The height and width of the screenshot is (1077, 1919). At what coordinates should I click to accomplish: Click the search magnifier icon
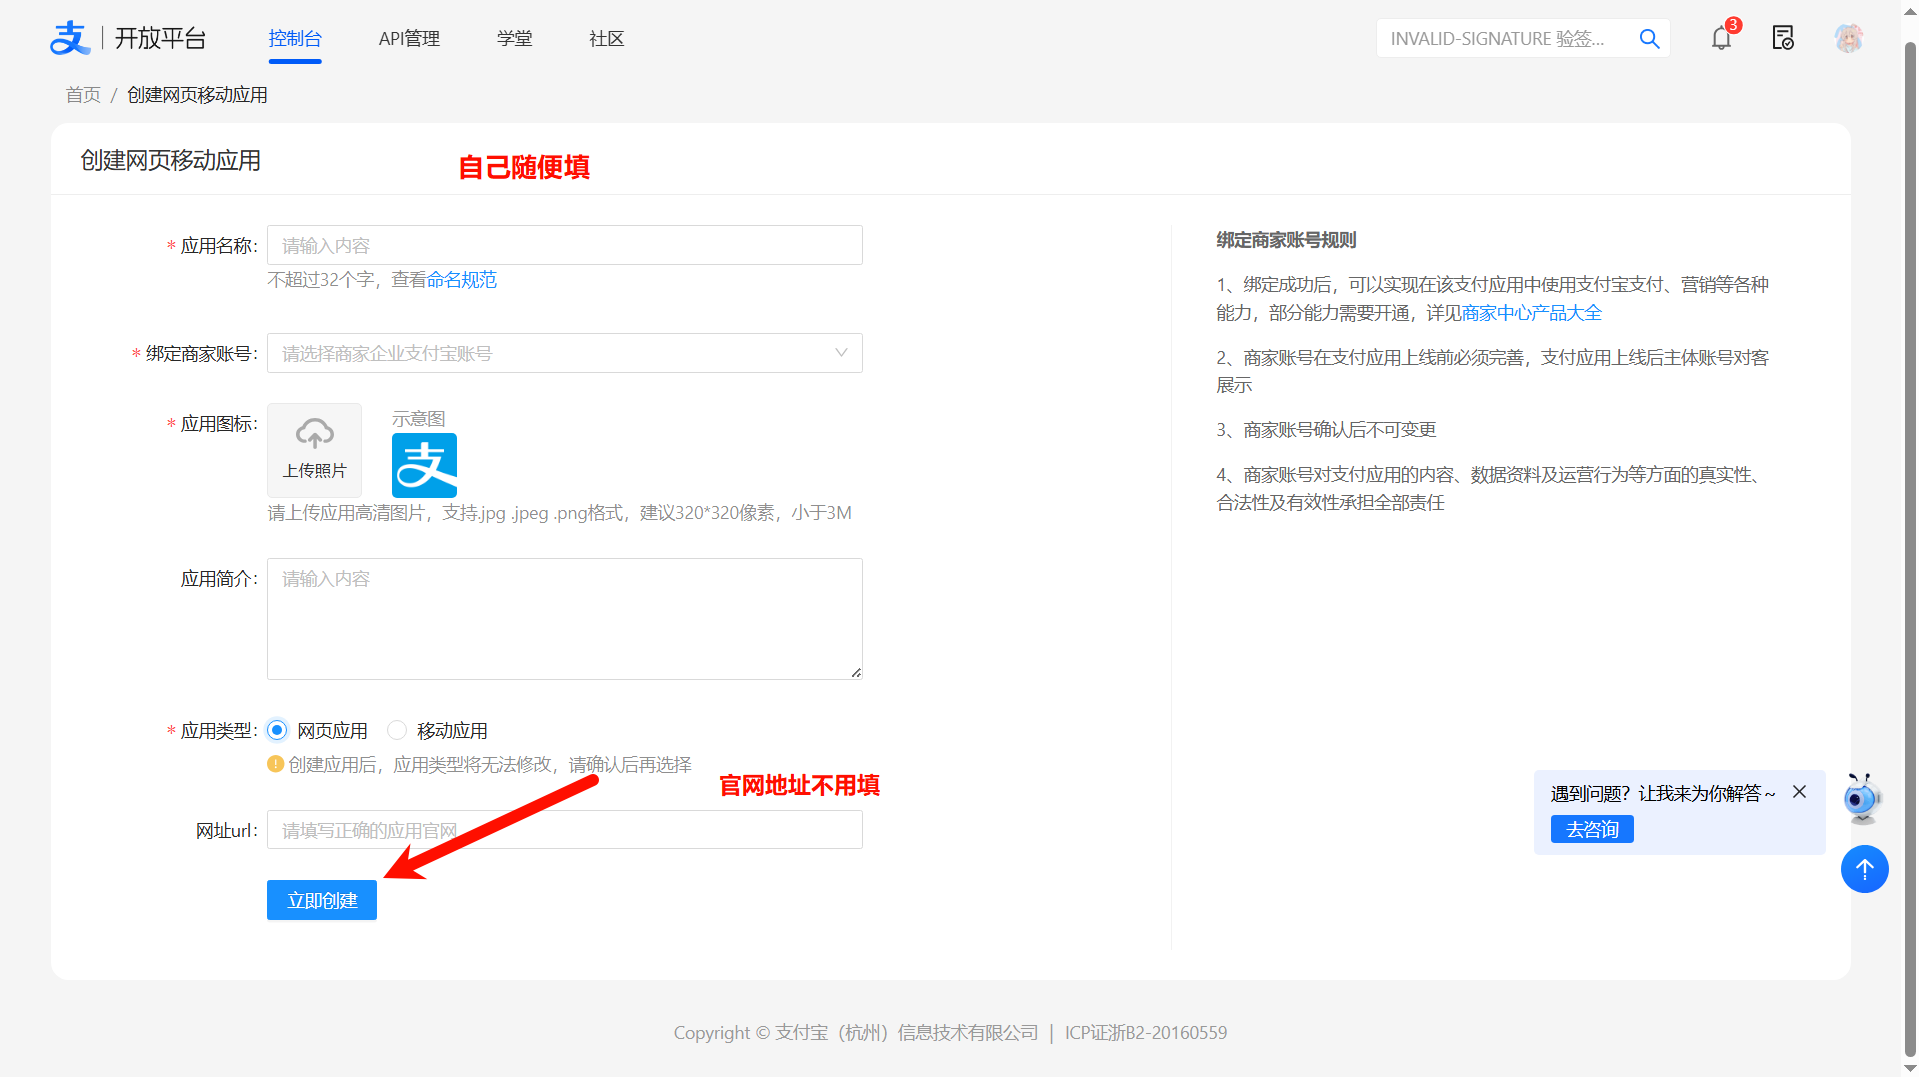coord(1649,38)
